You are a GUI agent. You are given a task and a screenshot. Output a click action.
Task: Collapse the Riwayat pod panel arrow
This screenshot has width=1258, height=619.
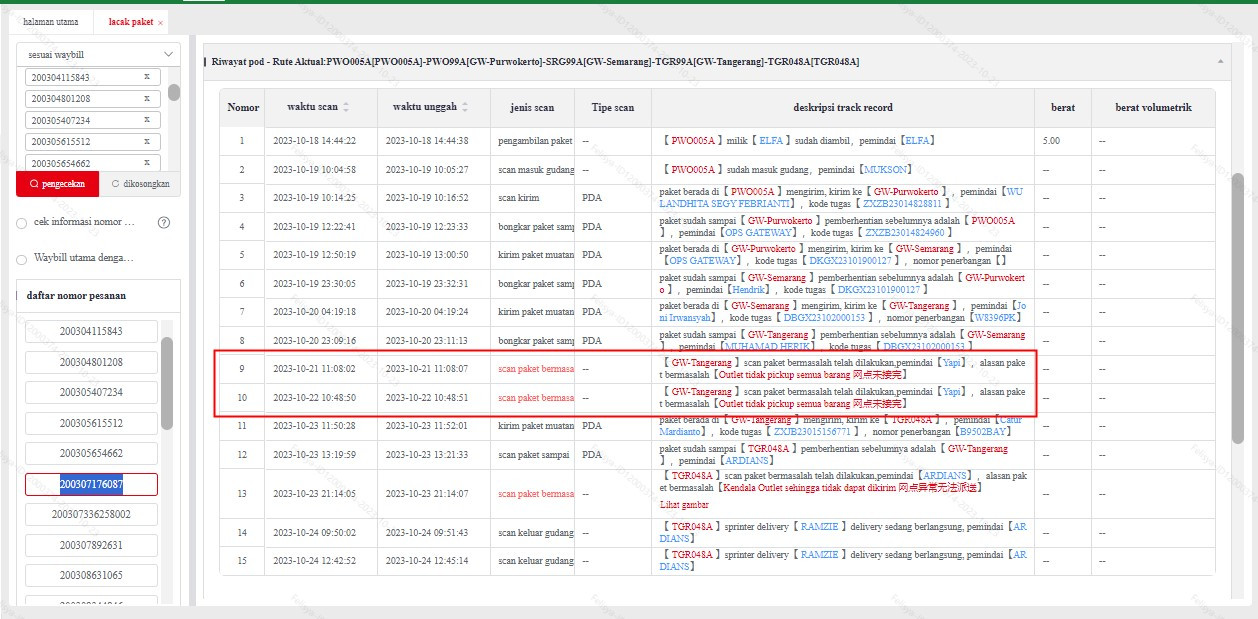pyautogui.click(x=1221, y=62)
